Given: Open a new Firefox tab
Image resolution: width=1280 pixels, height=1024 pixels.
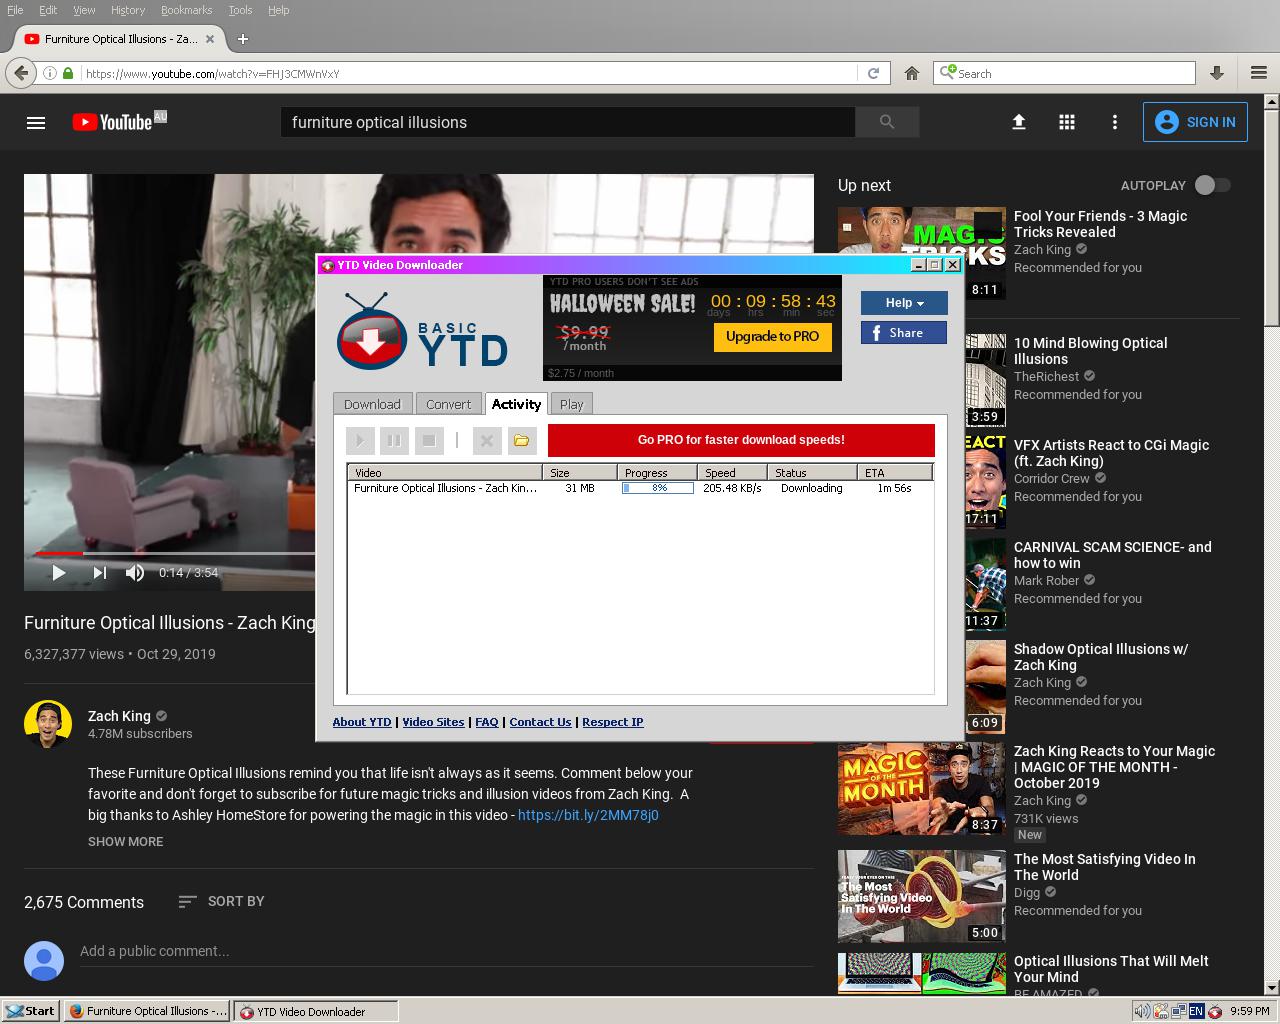Looking at the screenshot, I should pos(242,39).
